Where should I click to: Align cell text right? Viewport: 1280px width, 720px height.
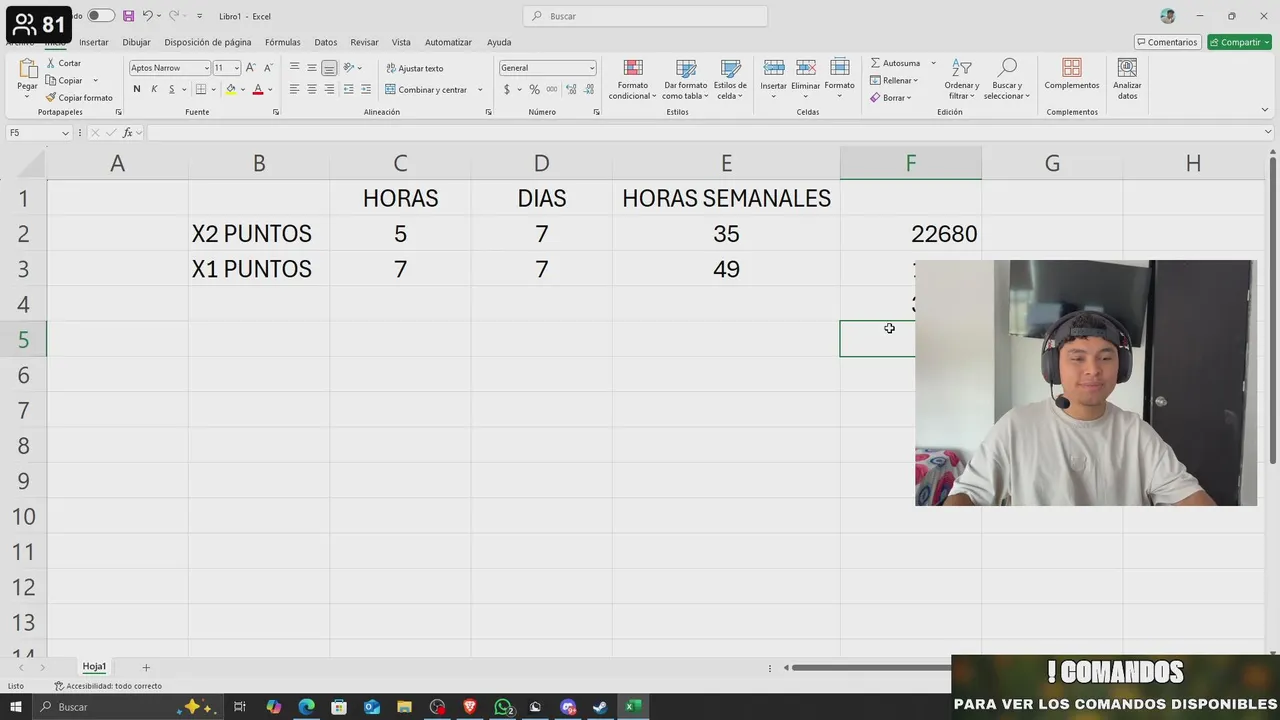click(x=329, y=89)
